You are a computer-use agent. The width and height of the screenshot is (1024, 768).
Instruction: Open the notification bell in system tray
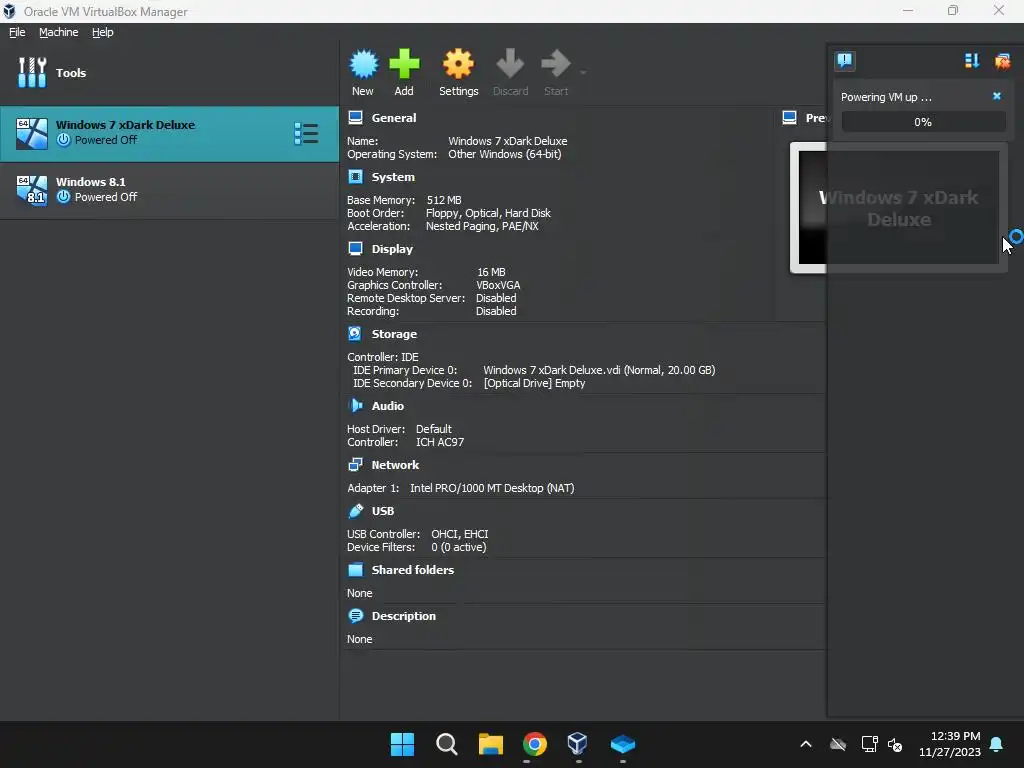click(x=997, y=744)
